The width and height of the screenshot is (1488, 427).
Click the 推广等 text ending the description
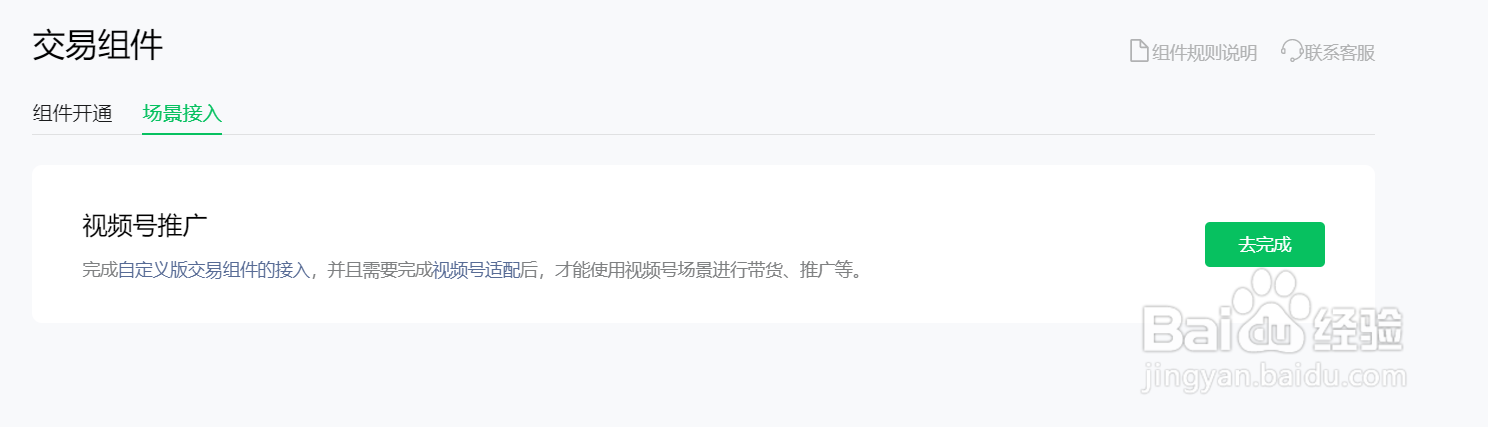click(x=827, y=270)
